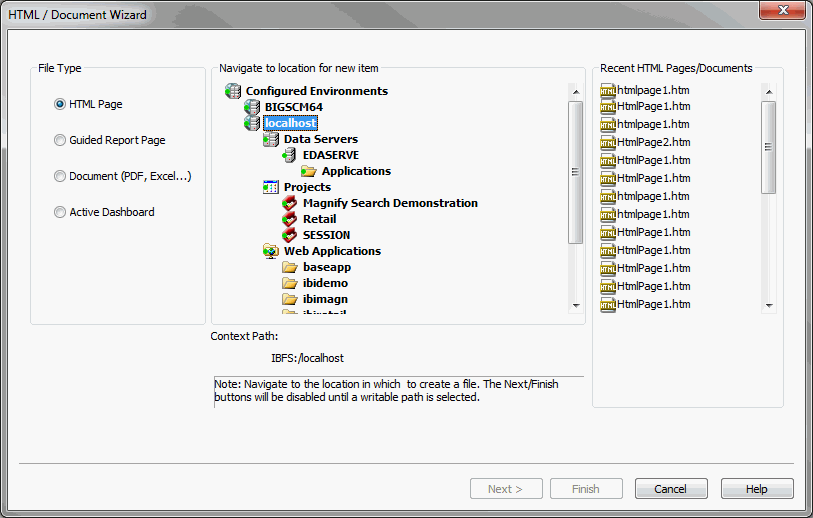Screen dimensions: 813x518
Task: Select the HTML Page radio button
Action: [x=60, y=104]
